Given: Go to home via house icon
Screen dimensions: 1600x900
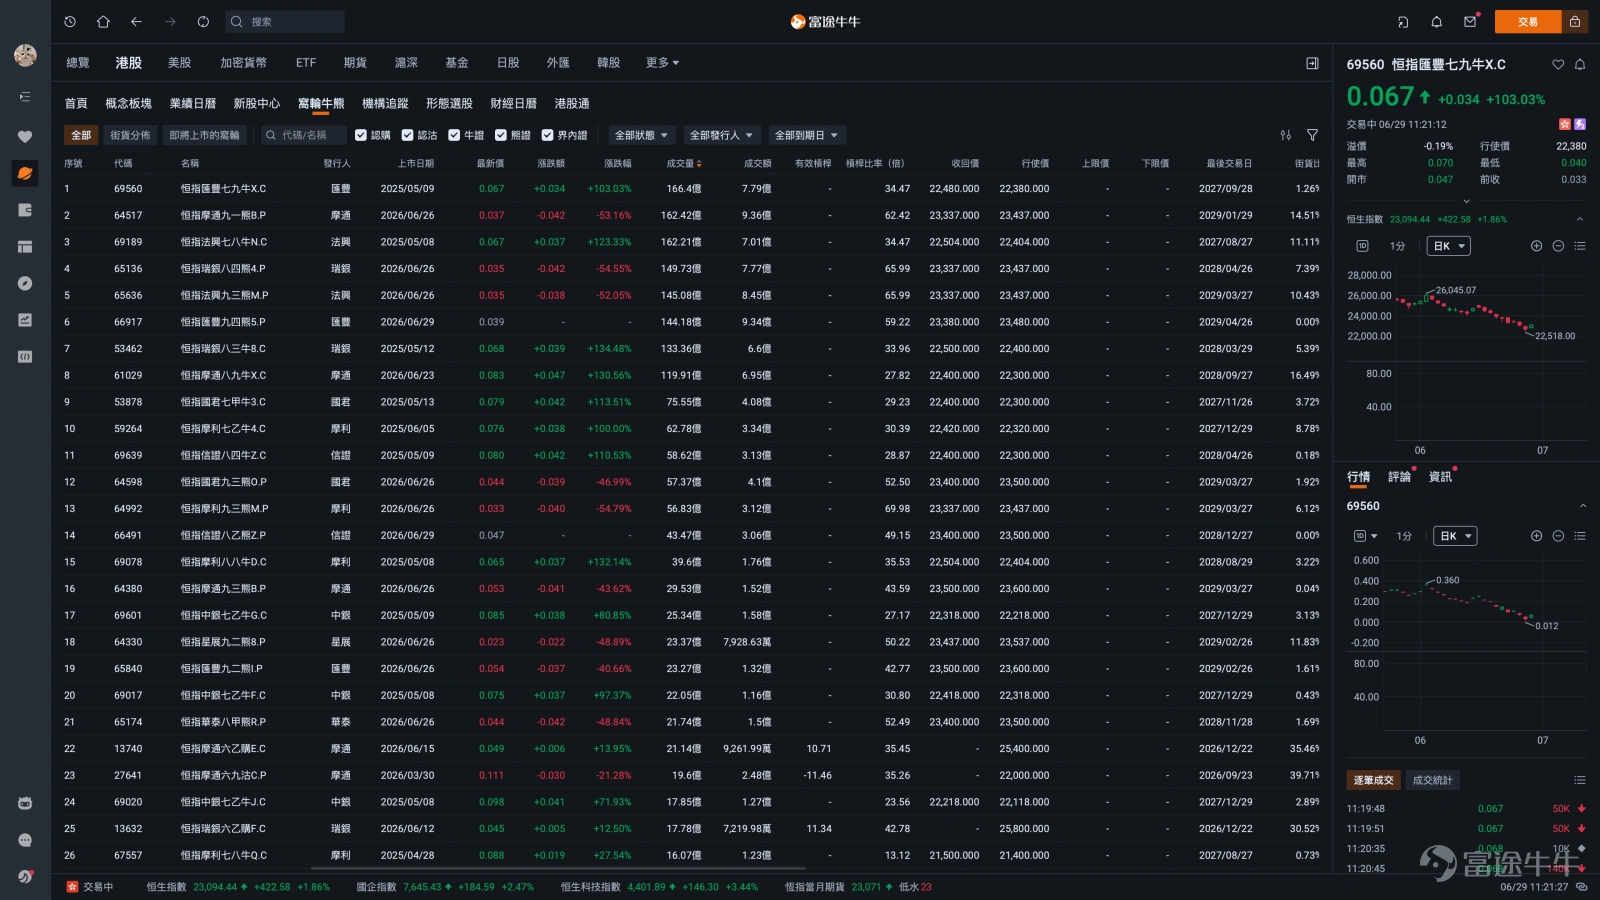Looking at the screenshot, I should [103, 22].
